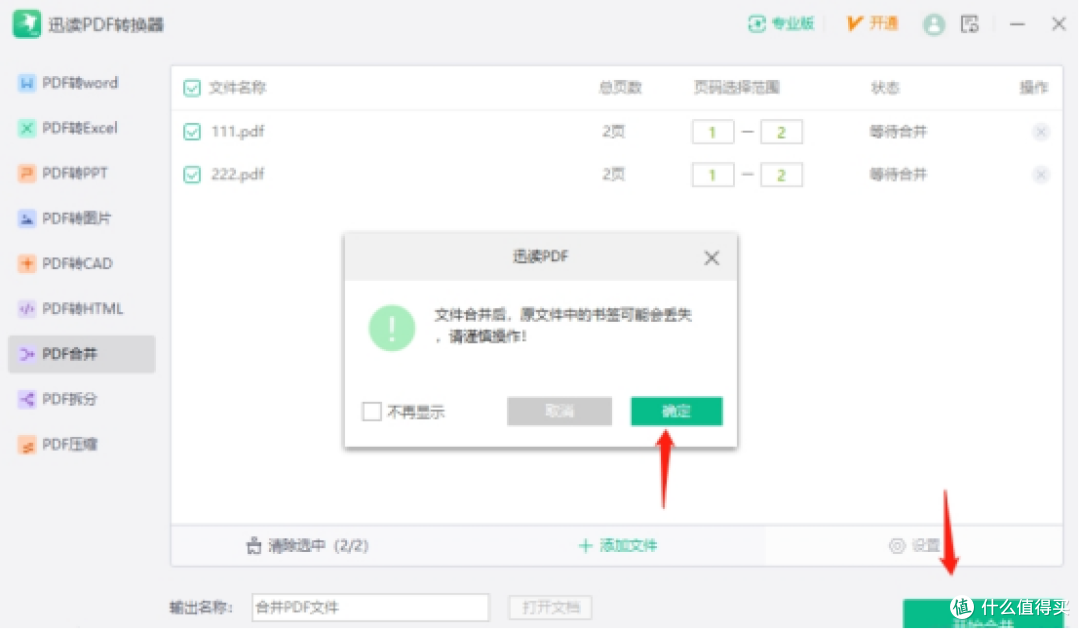
Task: Click 添加文件 to add files
Action: tap(618, 547)
